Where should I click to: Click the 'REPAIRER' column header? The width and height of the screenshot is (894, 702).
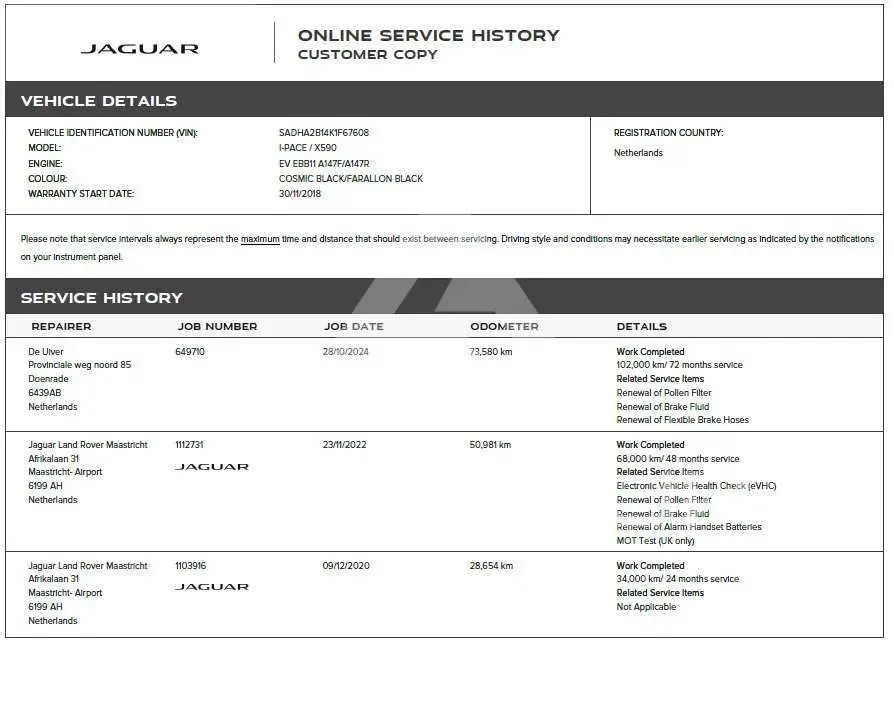61,327
